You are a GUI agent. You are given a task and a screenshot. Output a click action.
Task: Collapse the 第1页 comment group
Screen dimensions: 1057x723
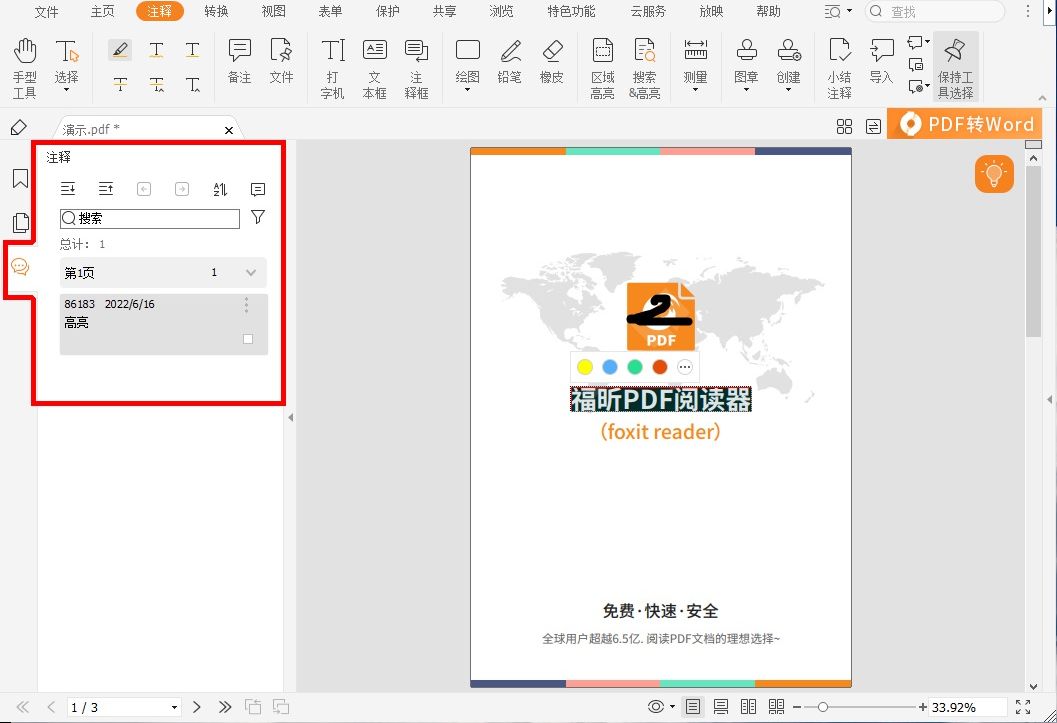249,271
